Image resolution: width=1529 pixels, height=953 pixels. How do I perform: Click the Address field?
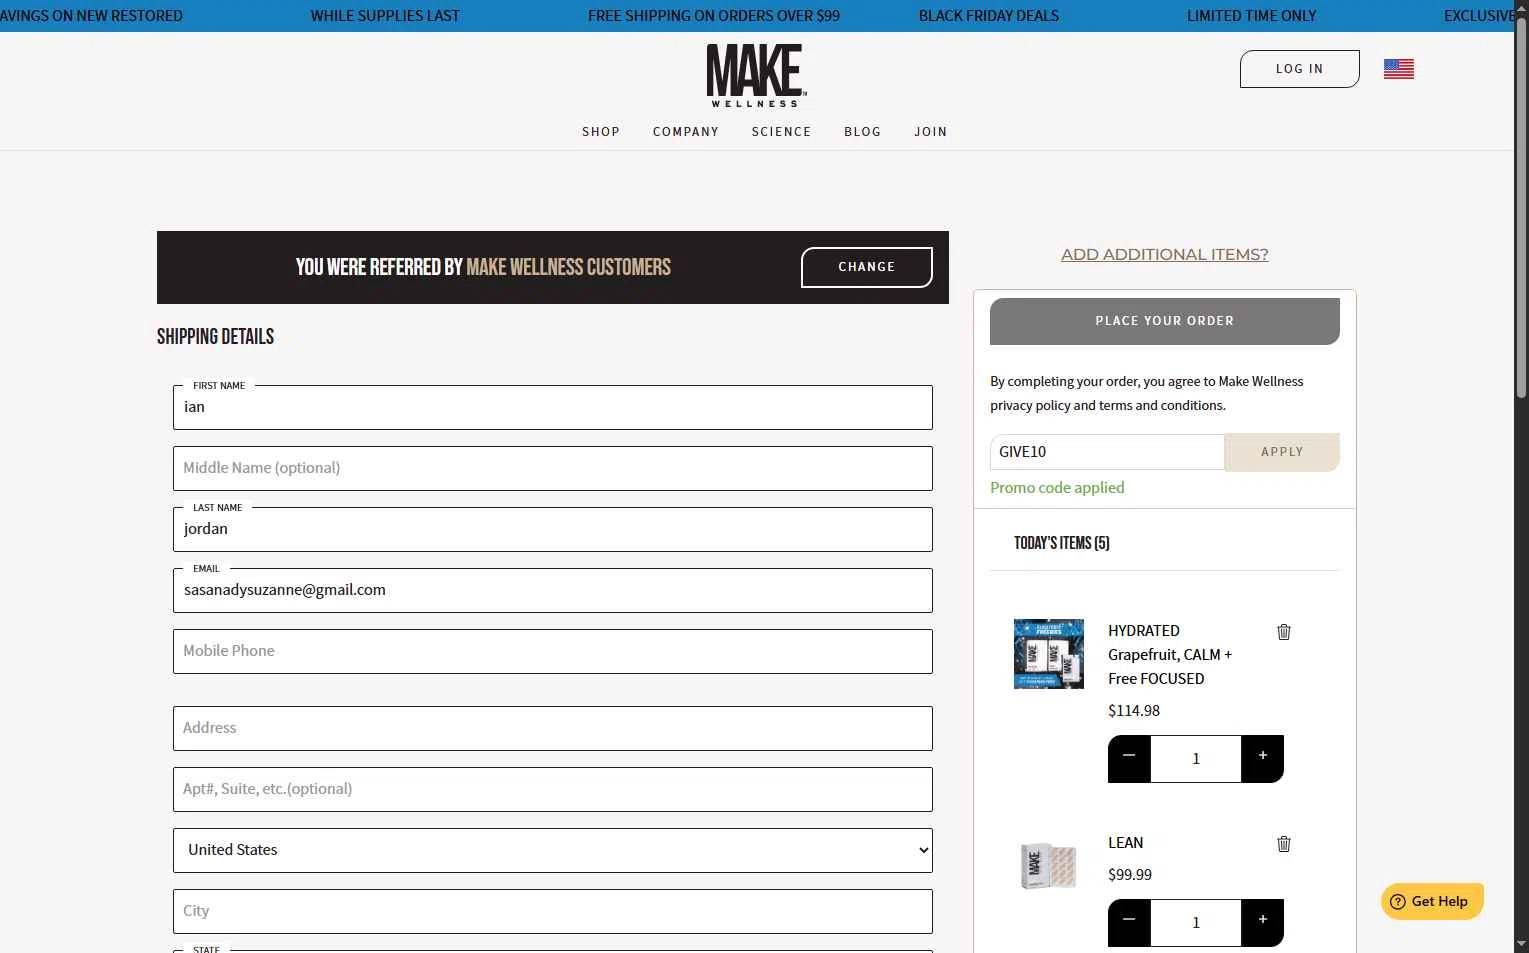click(x=553, y=728)
